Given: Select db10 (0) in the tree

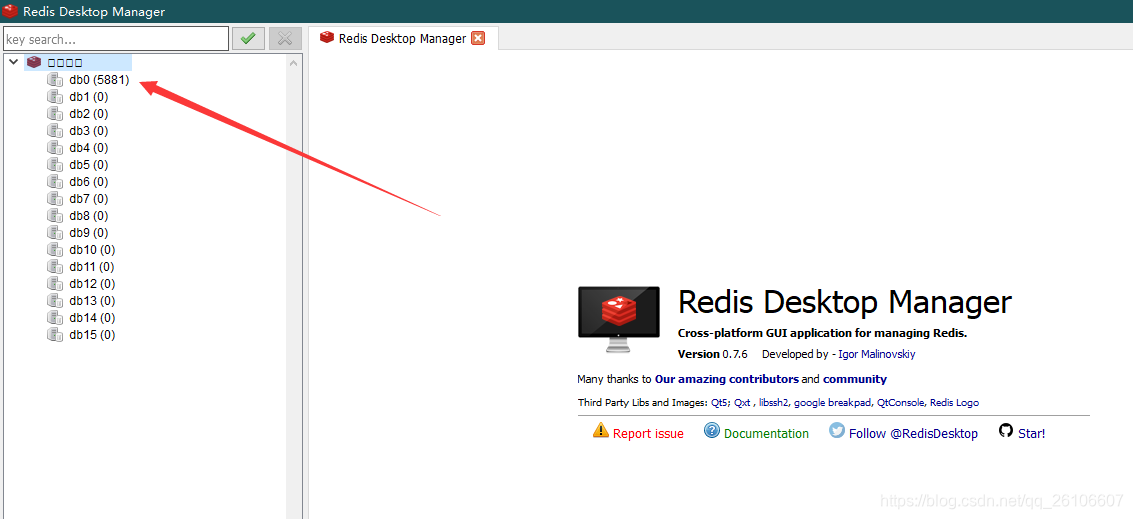Looking at the screenshot, I should [92, 249].
